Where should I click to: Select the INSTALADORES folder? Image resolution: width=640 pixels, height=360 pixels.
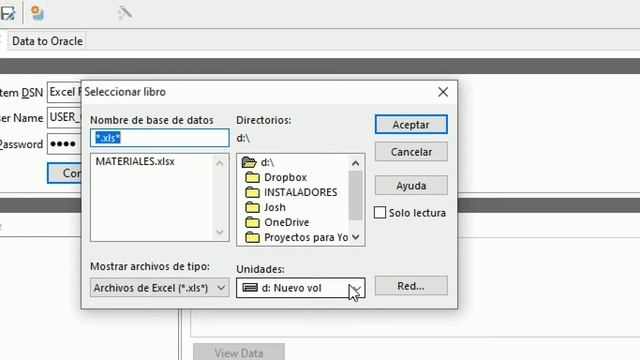coord(300,192)
